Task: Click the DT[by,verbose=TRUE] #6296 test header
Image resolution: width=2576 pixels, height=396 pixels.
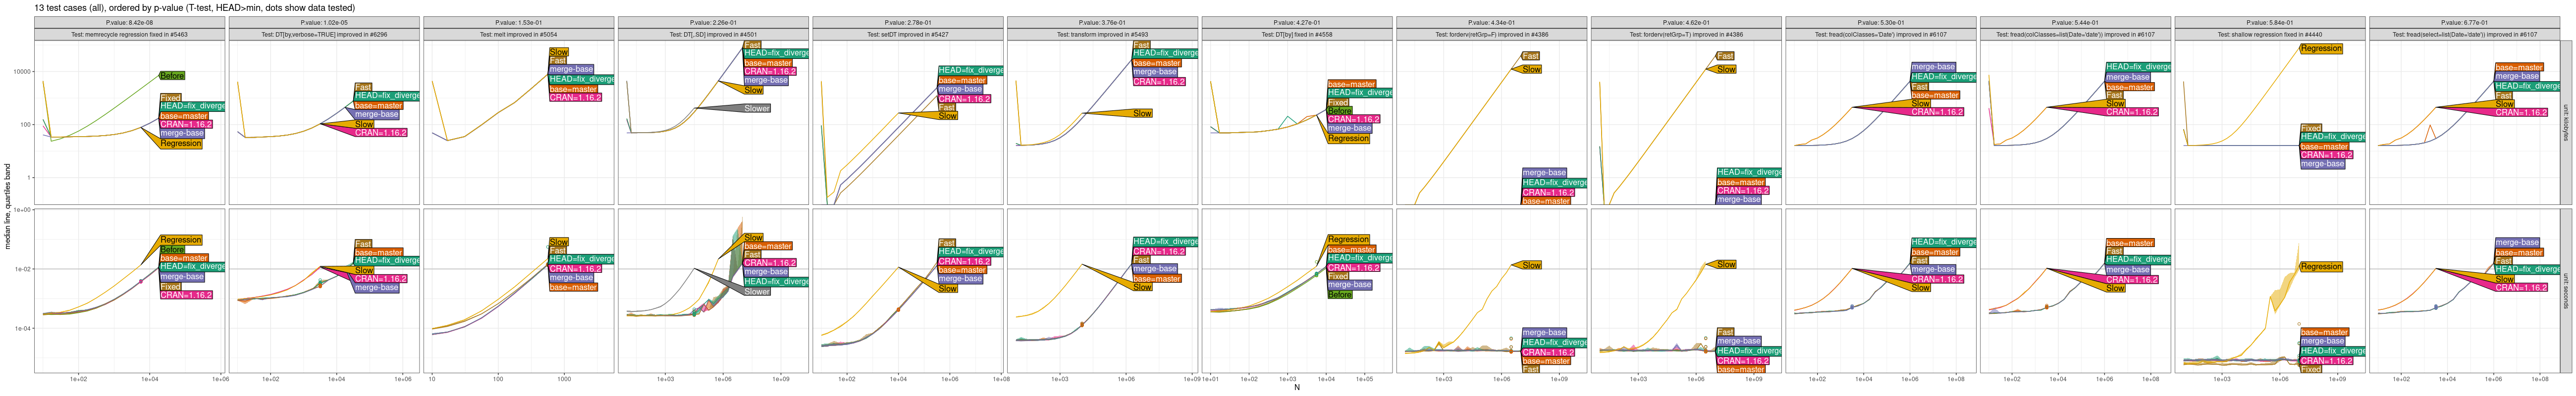Action: pyautogui.click(x=324, y=35)
